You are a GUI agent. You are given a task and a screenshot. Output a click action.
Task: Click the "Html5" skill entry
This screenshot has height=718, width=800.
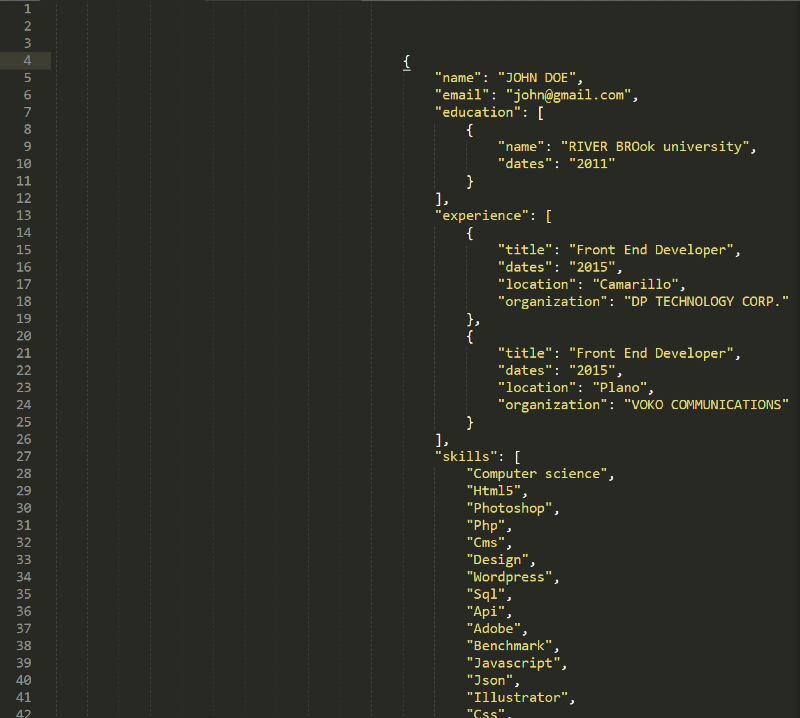(493, 490)
